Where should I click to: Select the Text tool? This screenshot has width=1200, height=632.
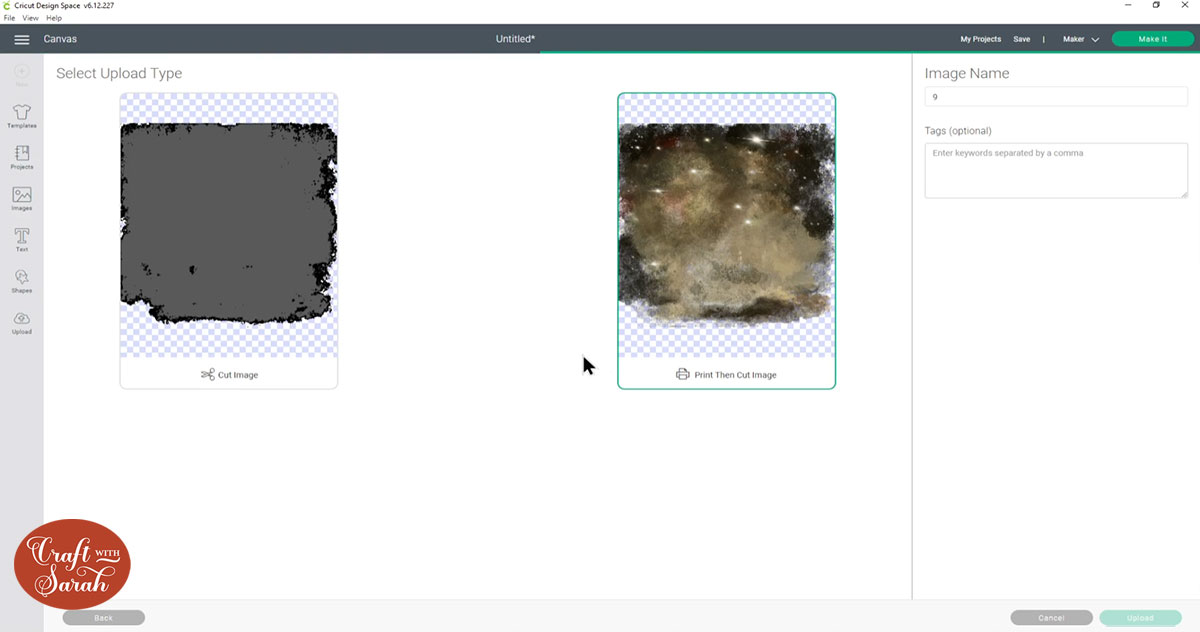click(22, 240)
